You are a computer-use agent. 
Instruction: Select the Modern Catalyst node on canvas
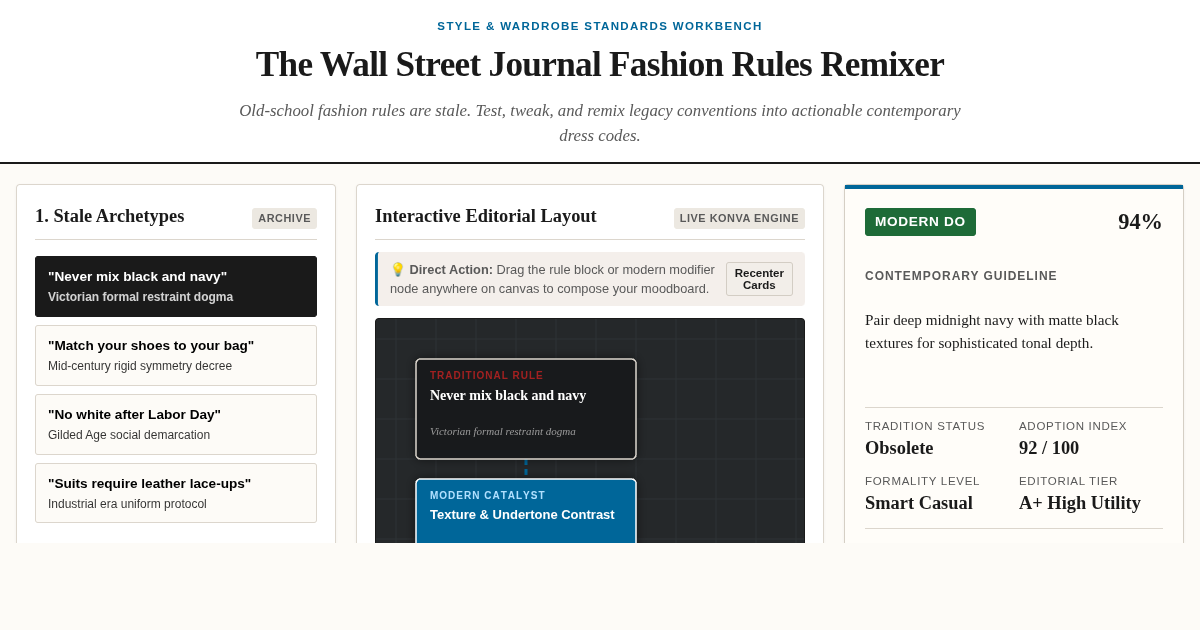pyautogui.click(x=526, y=511)
